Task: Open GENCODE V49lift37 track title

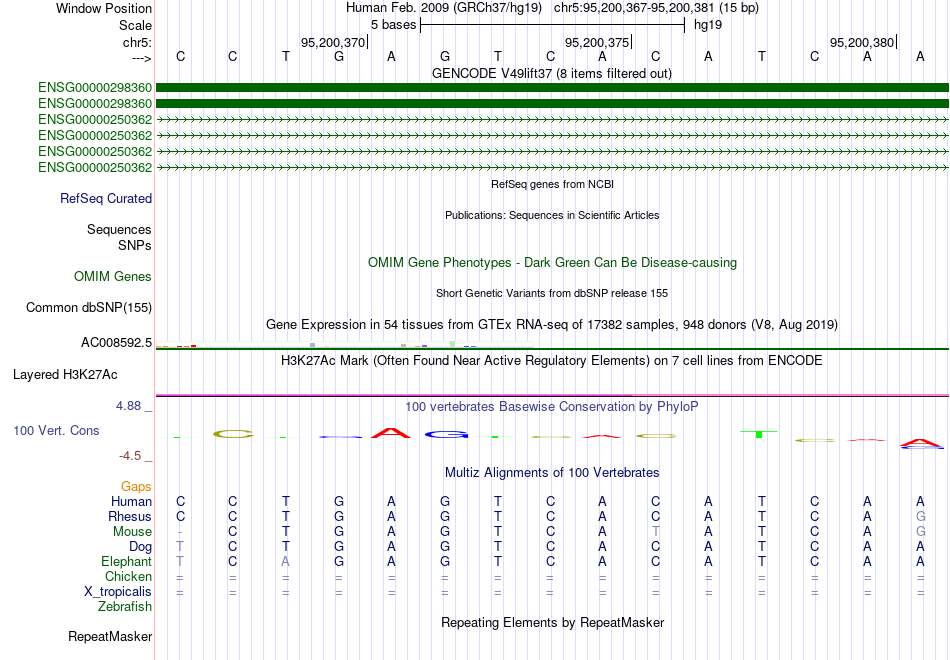Action: (x=551, y=74)
